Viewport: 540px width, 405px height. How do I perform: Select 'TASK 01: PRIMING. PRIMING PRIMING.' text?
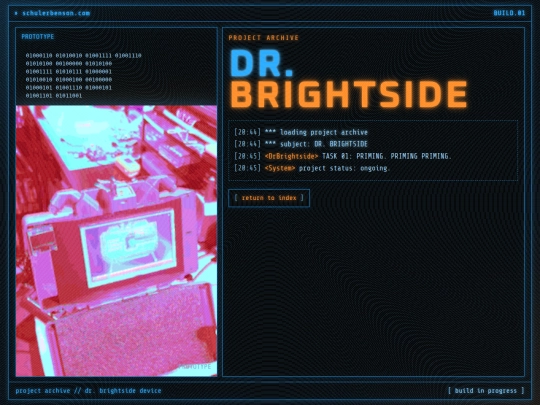[x=386, y=156]
